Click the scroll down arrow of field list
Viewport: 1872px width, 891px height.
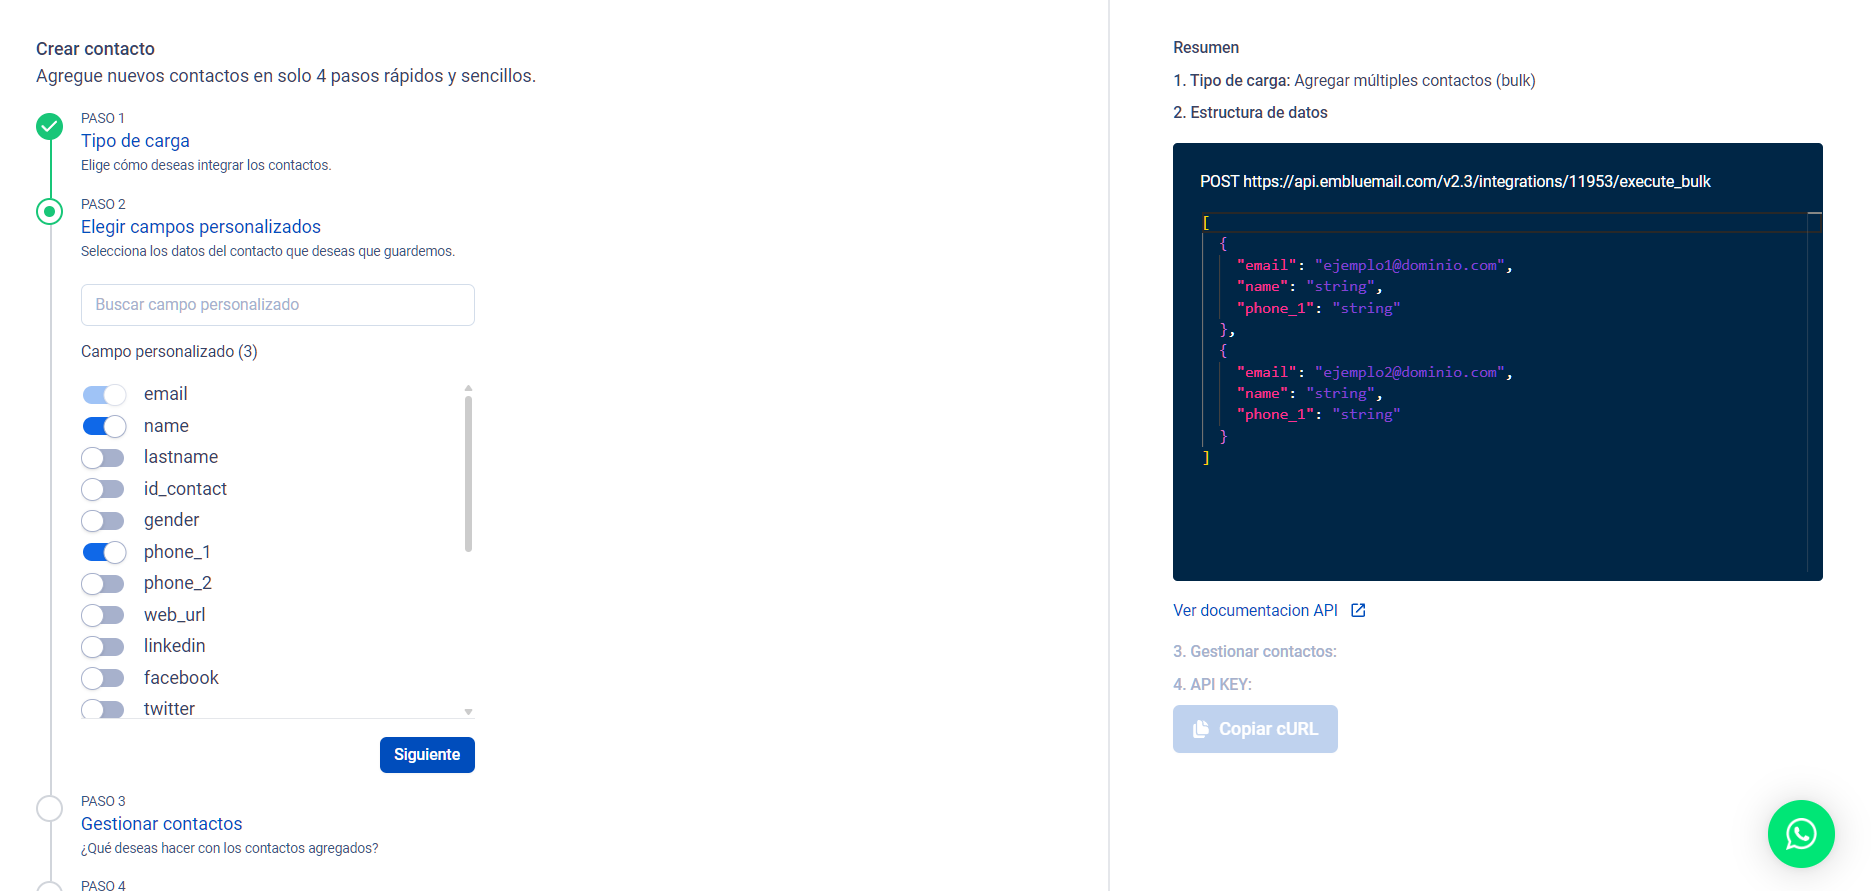tap(468, 712)
